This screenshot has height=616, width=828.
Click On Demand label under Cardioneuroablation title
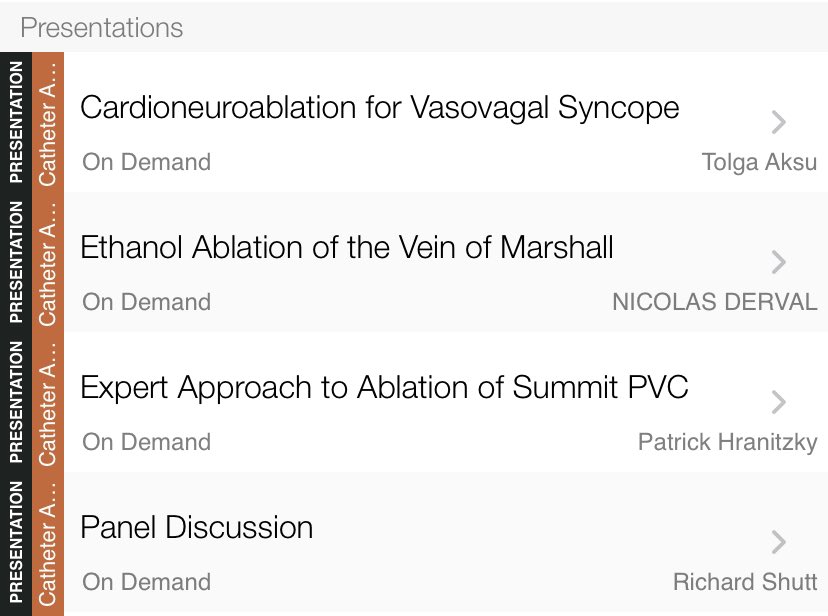146,162
